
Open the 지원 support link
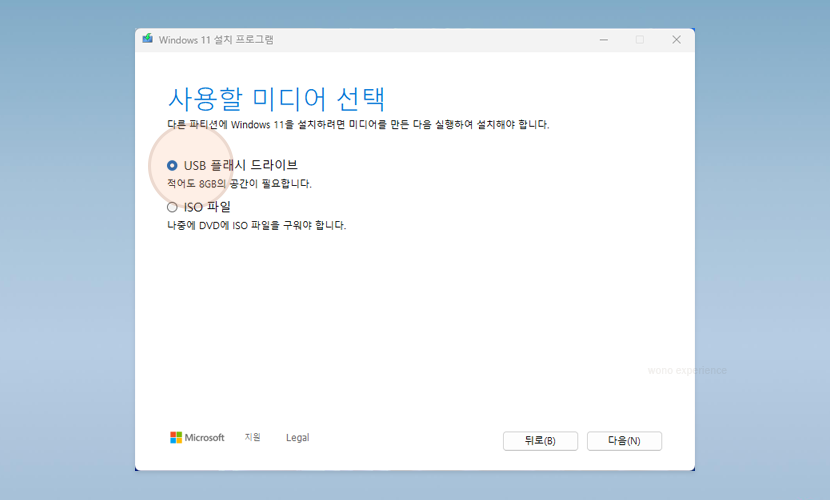[252, 437]
